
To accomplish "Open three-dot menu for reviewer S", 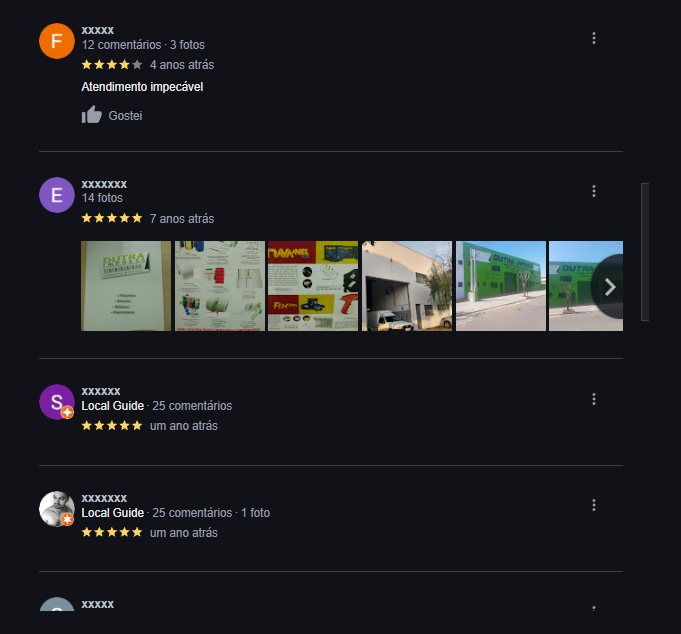I will pyautogui.click(x=594, y=399).
